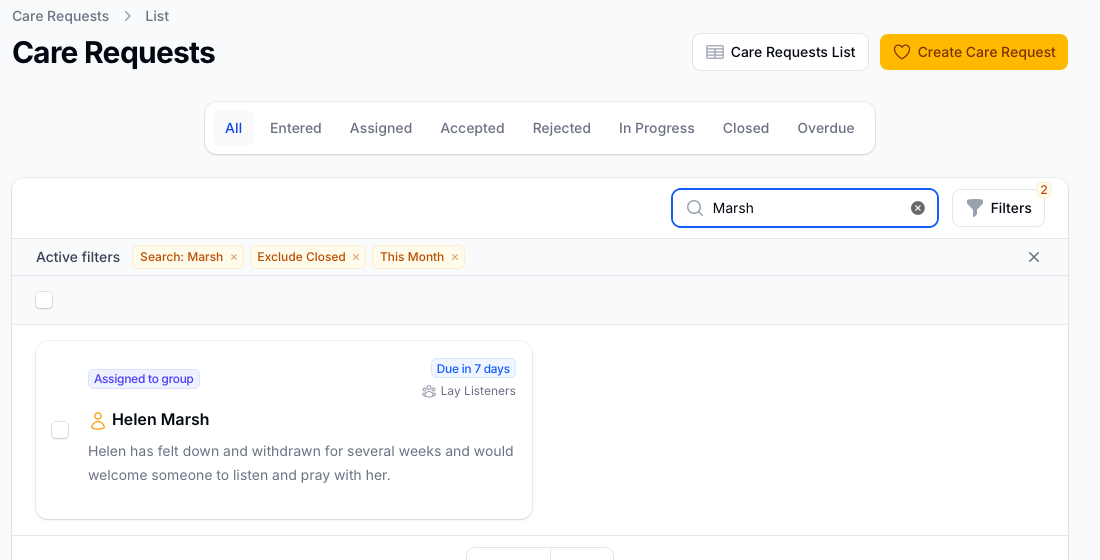Clear the search text with the x icon

coord(918,208)
